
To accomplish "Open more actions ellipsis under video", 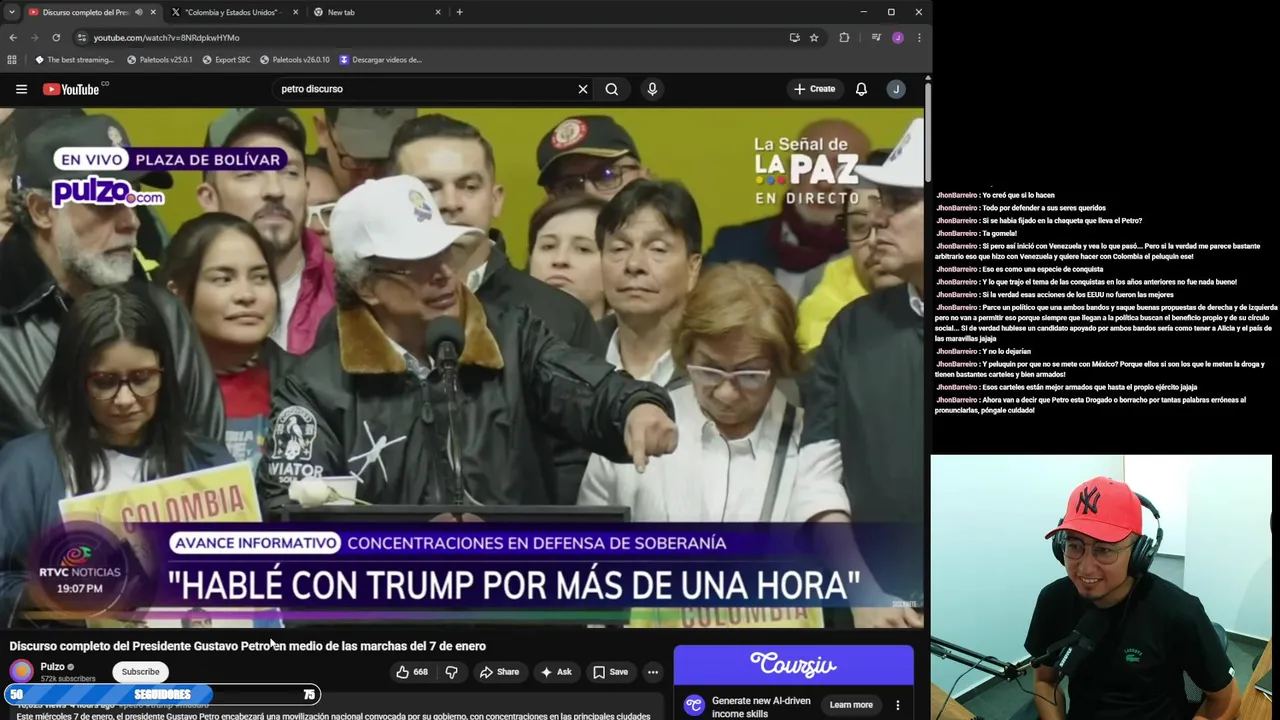I will (x=653, y=672).
